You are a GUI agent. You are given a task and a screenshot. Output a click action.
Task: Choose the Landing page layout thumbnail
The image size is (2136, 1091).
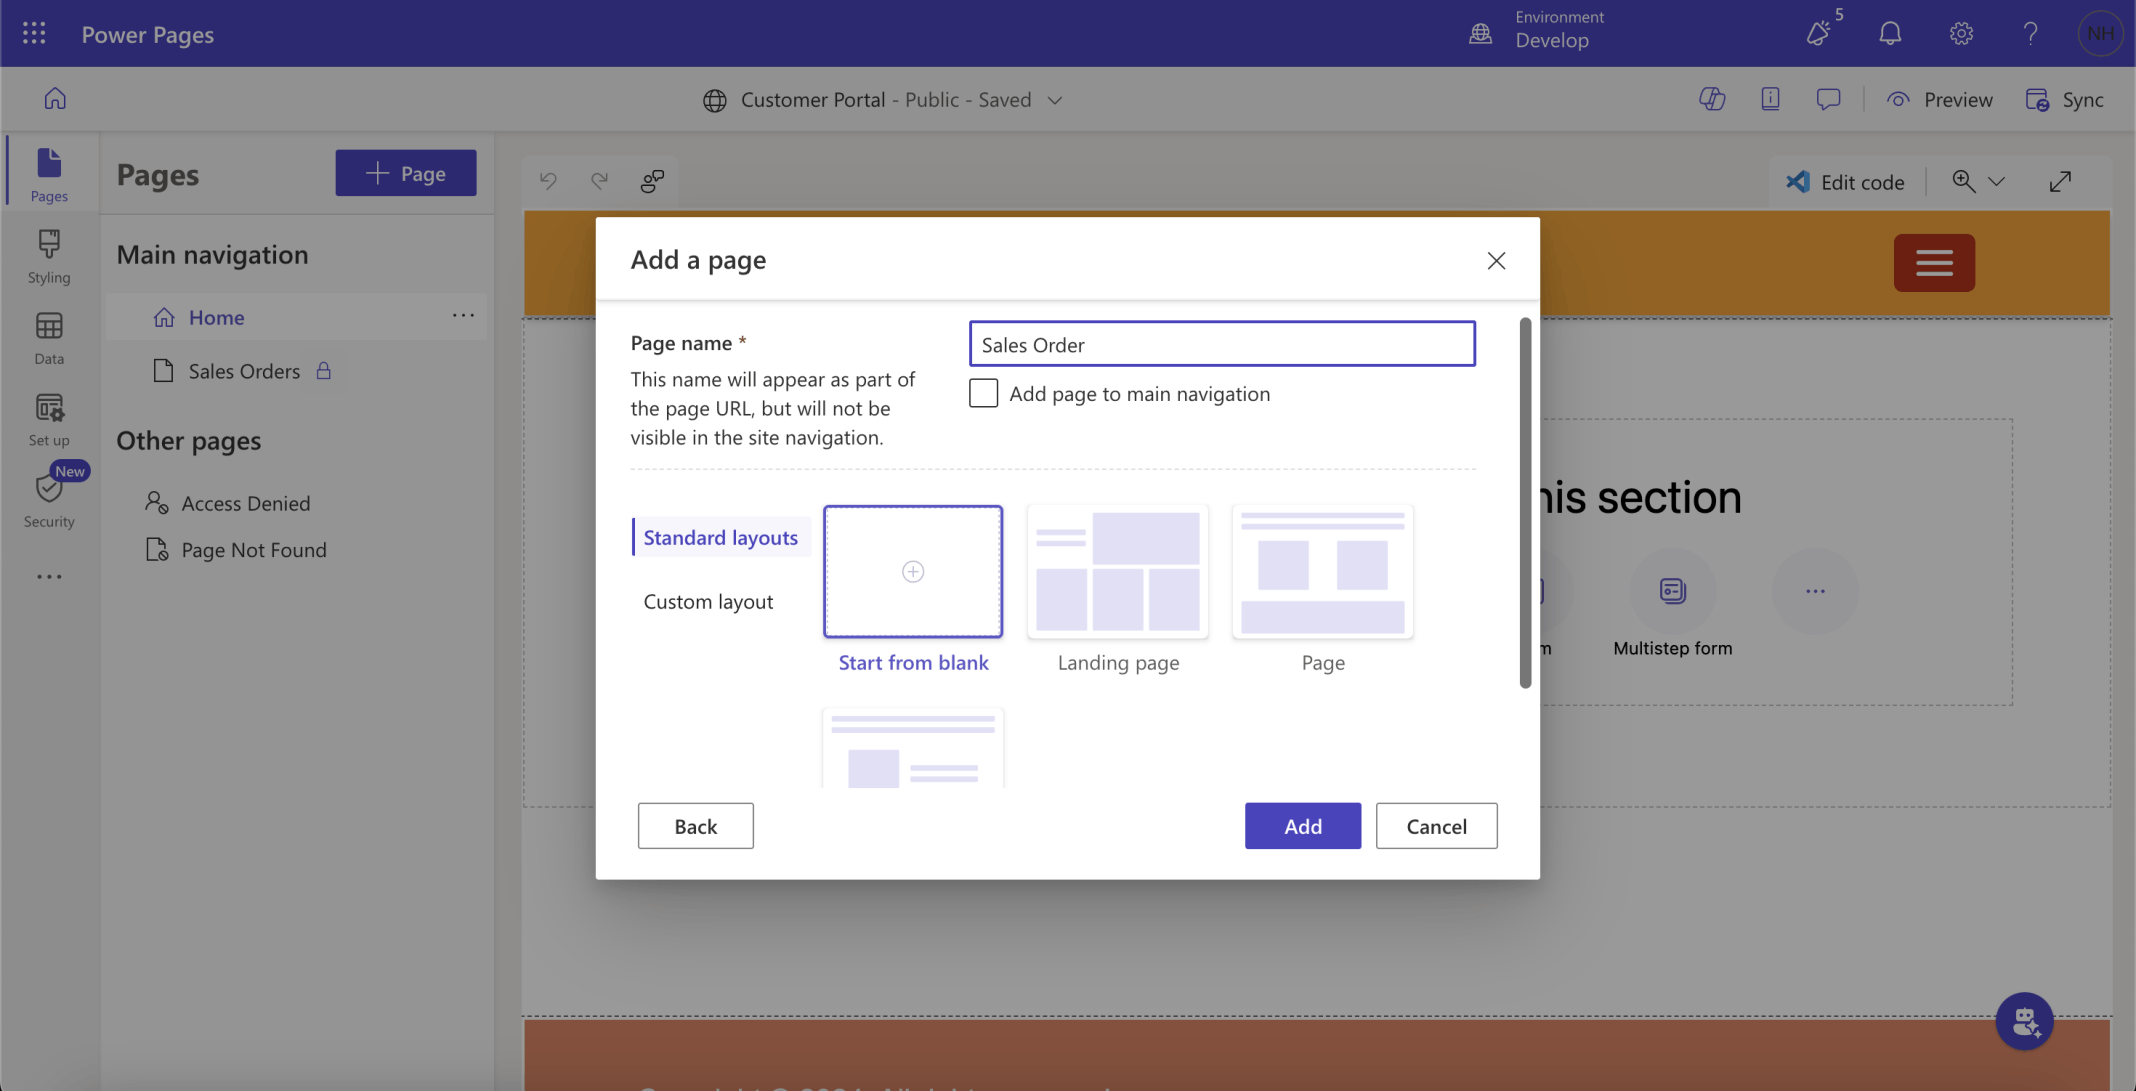click(1117, 572)
